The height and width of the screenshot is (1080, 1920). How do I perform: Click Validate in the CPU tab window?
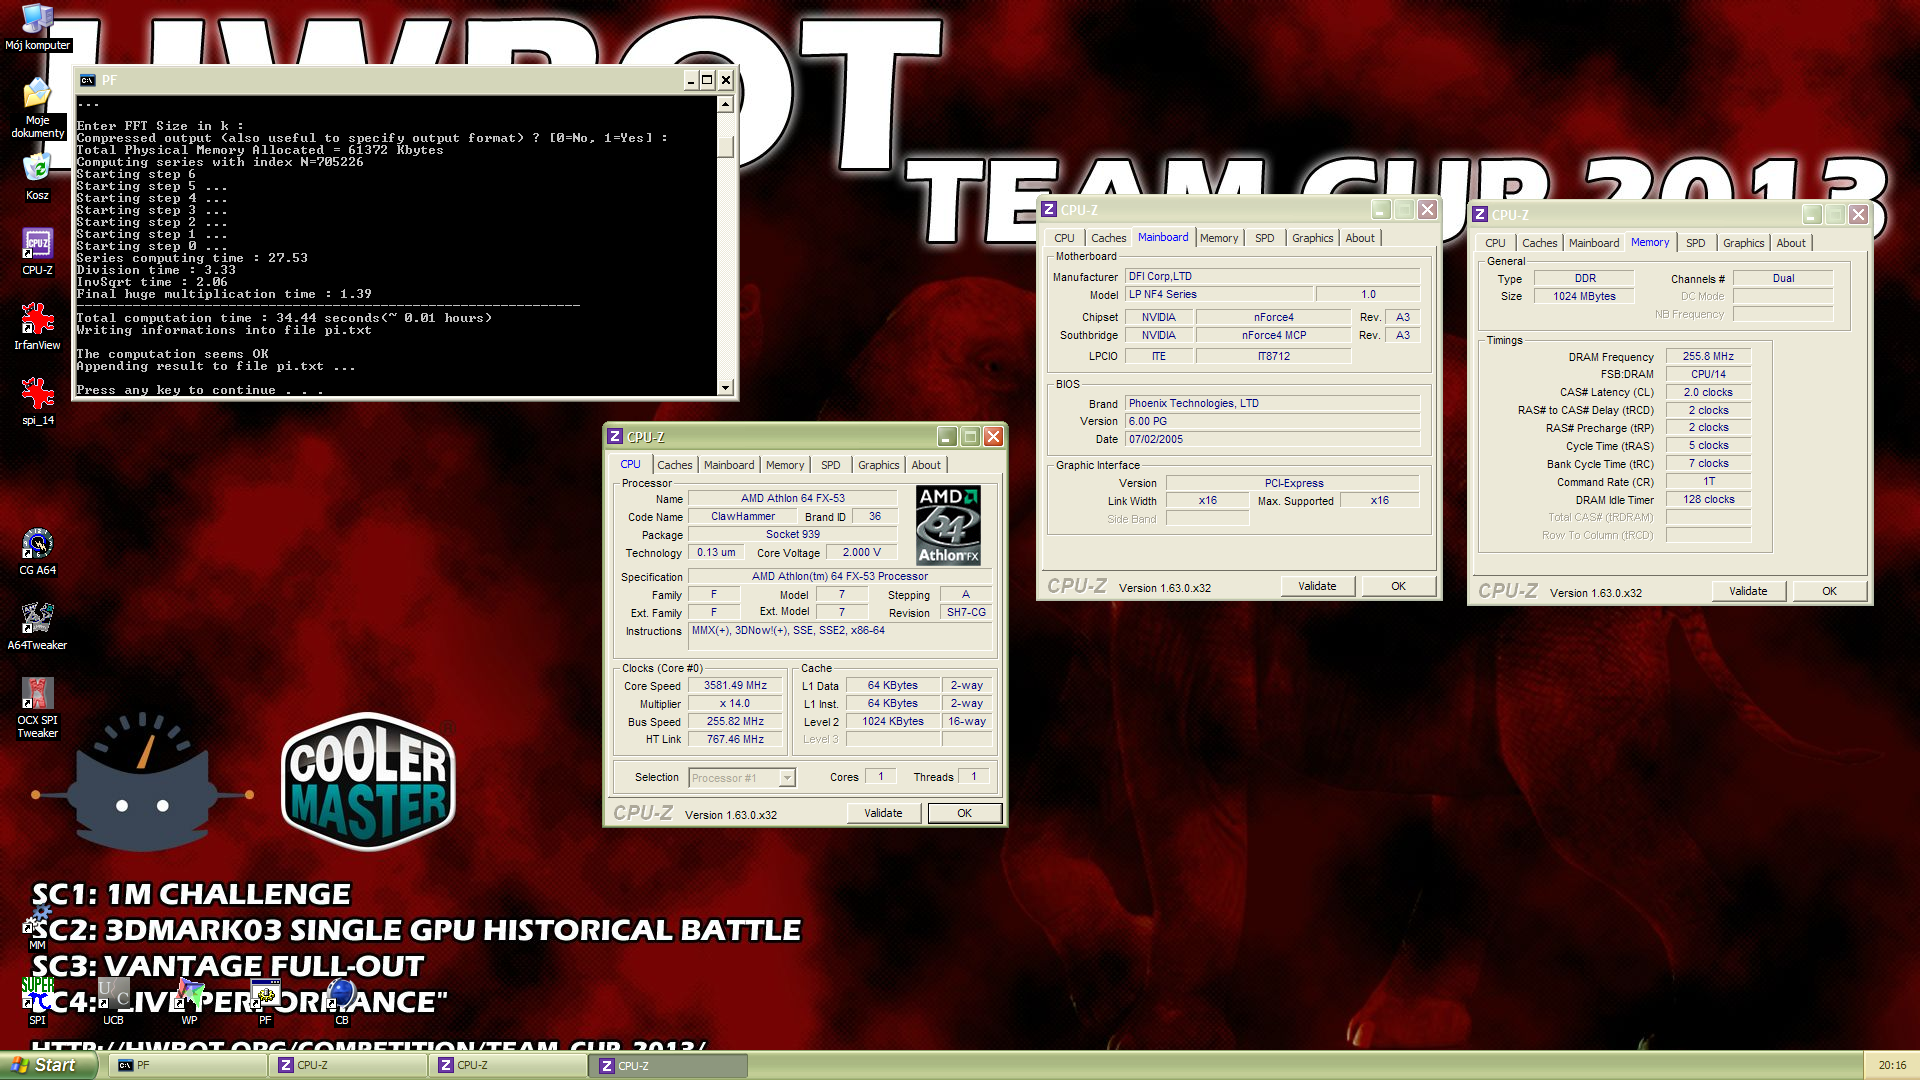tap(883, 813)
